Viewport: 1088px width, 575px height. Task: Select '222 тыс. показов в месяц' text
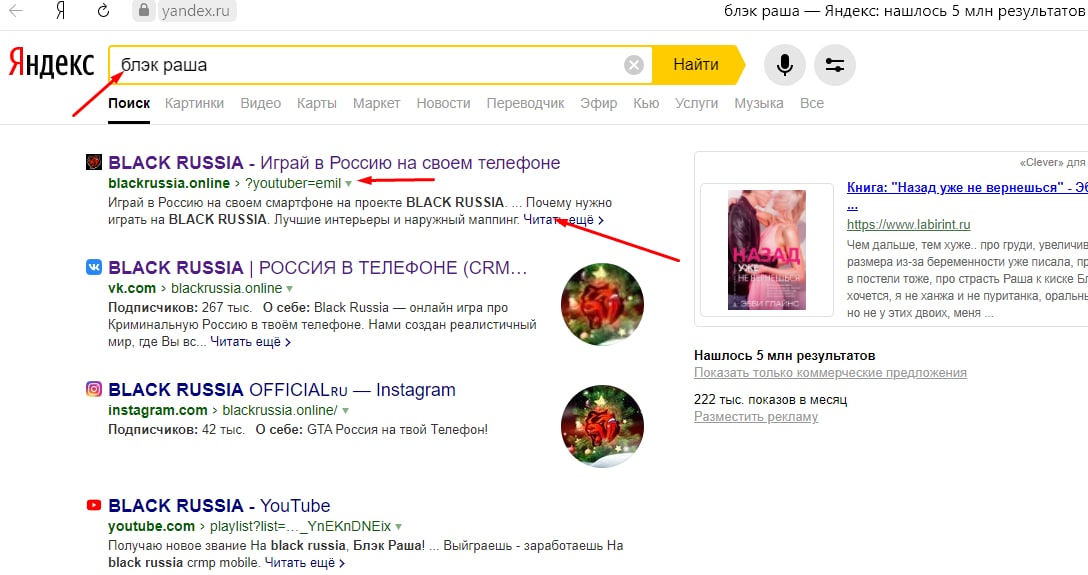tap(770, 400)
